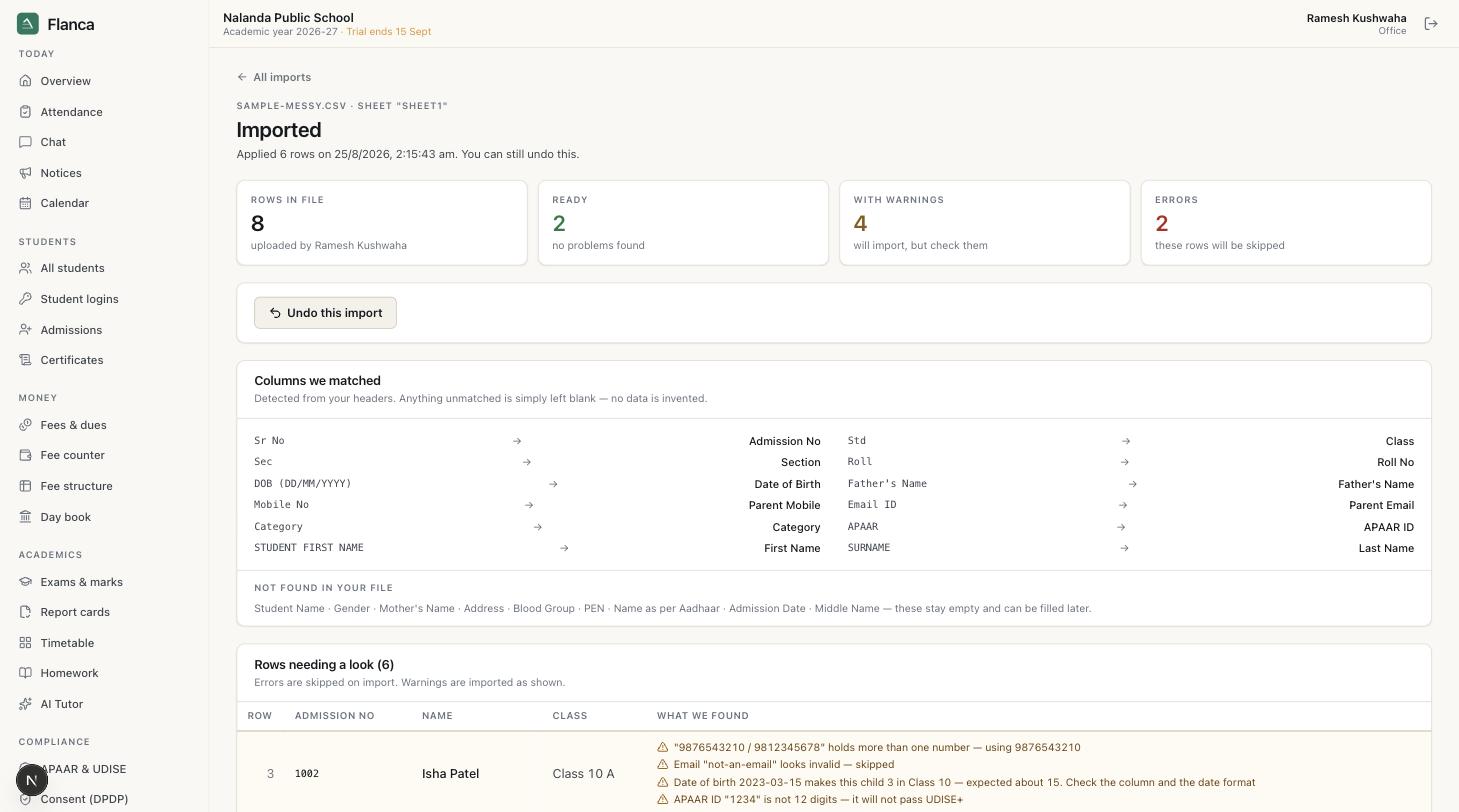Click the Attendance sidebar icon
The image size is (1459, 812).
click(26, 112)
